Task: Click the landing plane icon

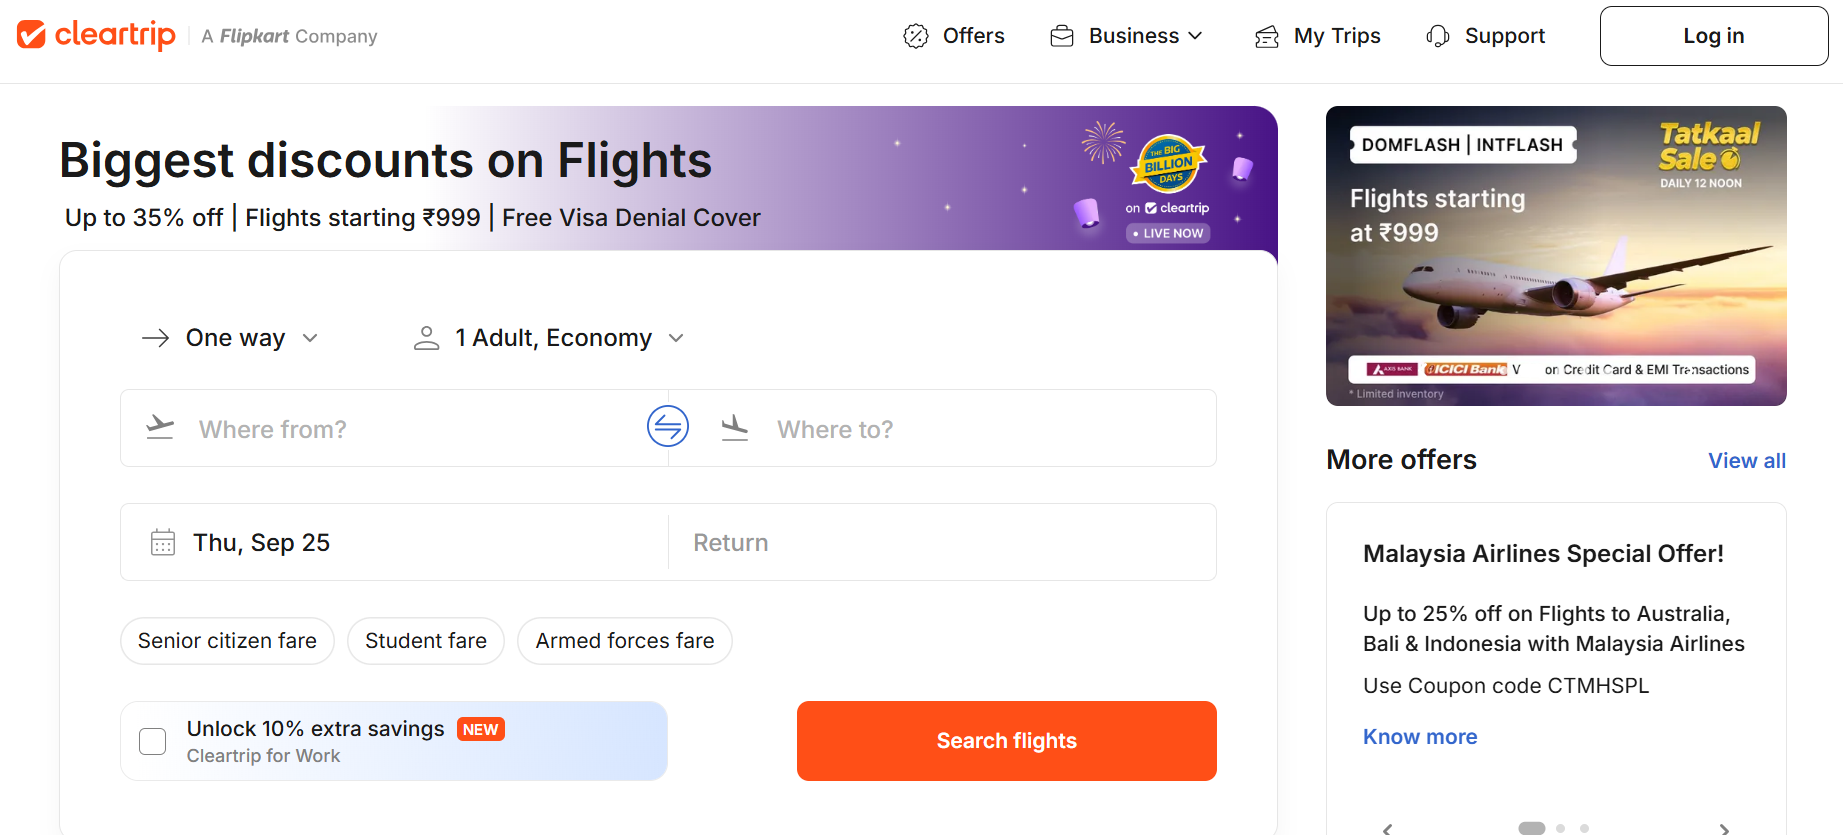Action: pos(735,428)
